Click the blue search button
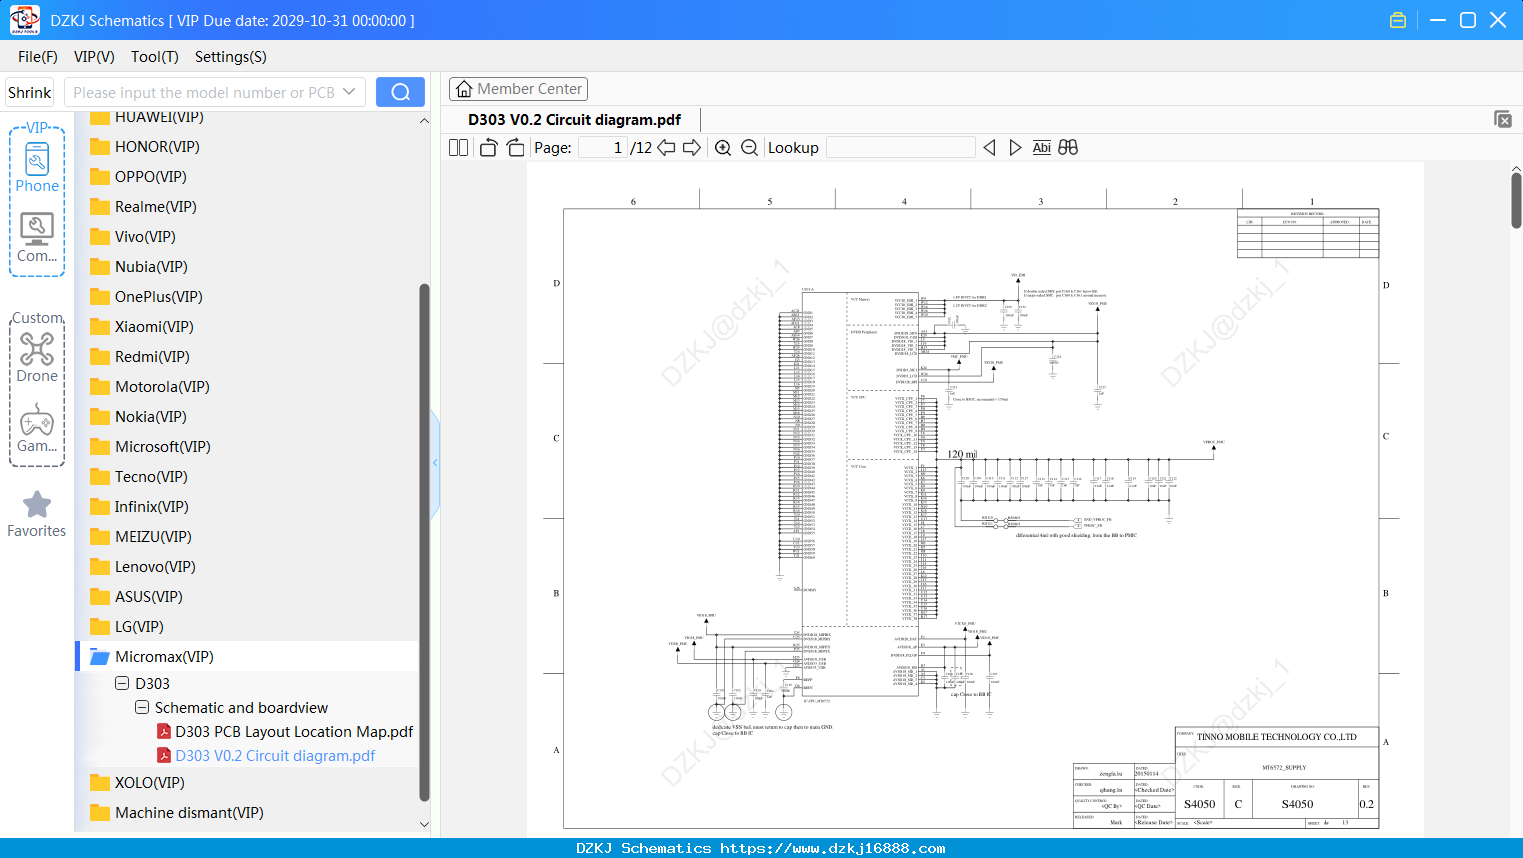This screenshot has height=858, width=1523. point(400,92)
